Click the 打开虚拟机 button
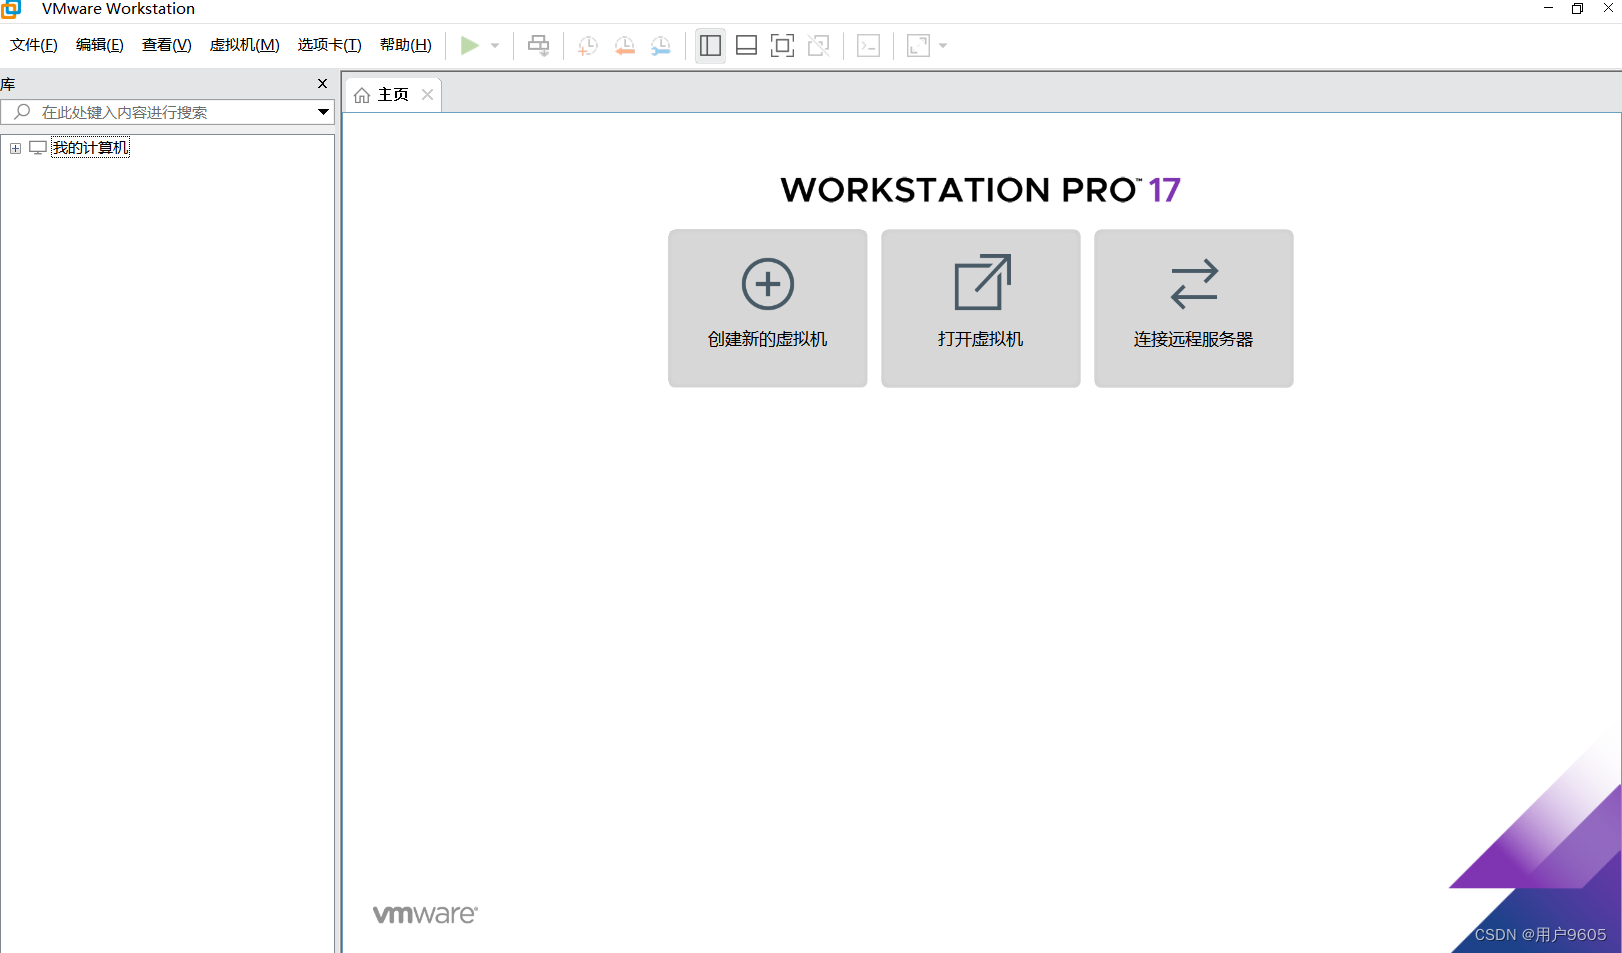This screenshot has width=1622, height=953. point(980,308)
